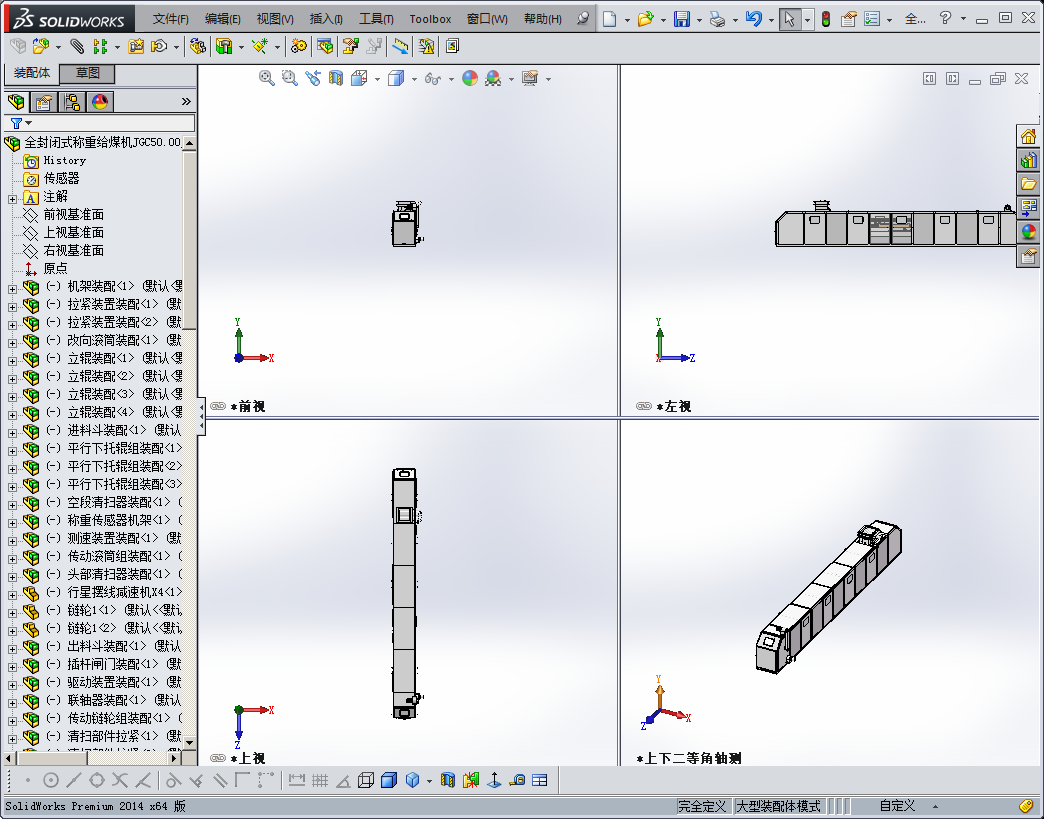Click the Linear component pattern icon
The height and width of the screenshot is (819, 1044).
[100, 46]
